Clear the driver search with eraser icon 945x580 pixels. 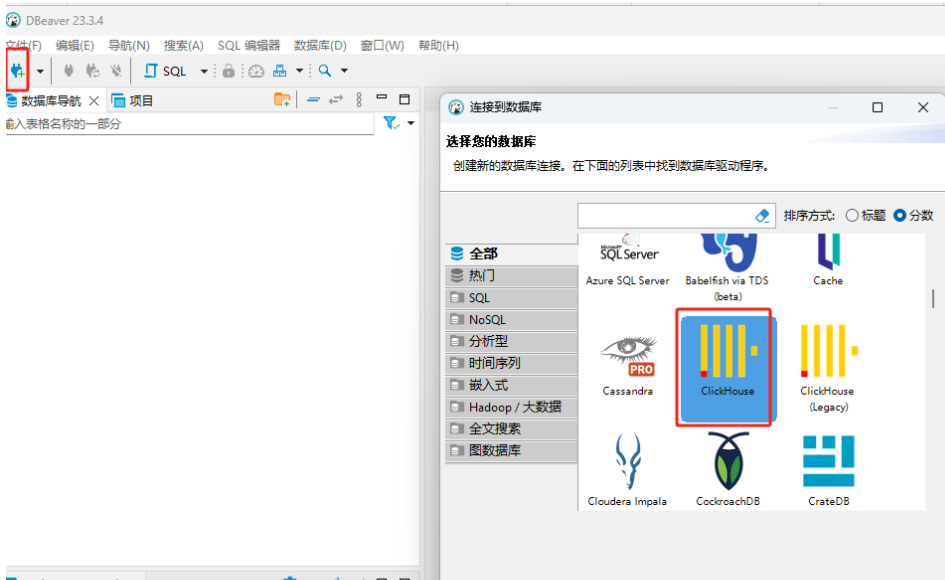(x=762, y=216)
